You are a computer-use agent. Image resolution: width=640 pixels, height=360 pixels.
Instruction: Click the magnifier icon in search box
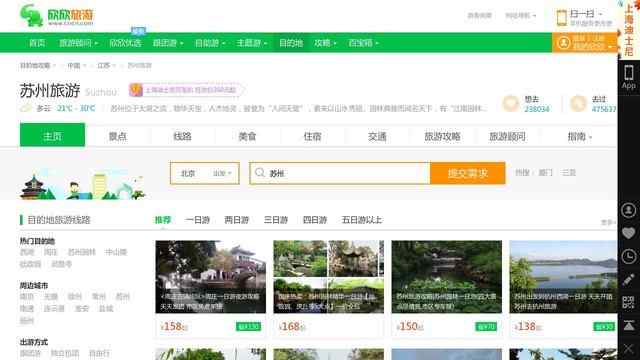[260, 173]
